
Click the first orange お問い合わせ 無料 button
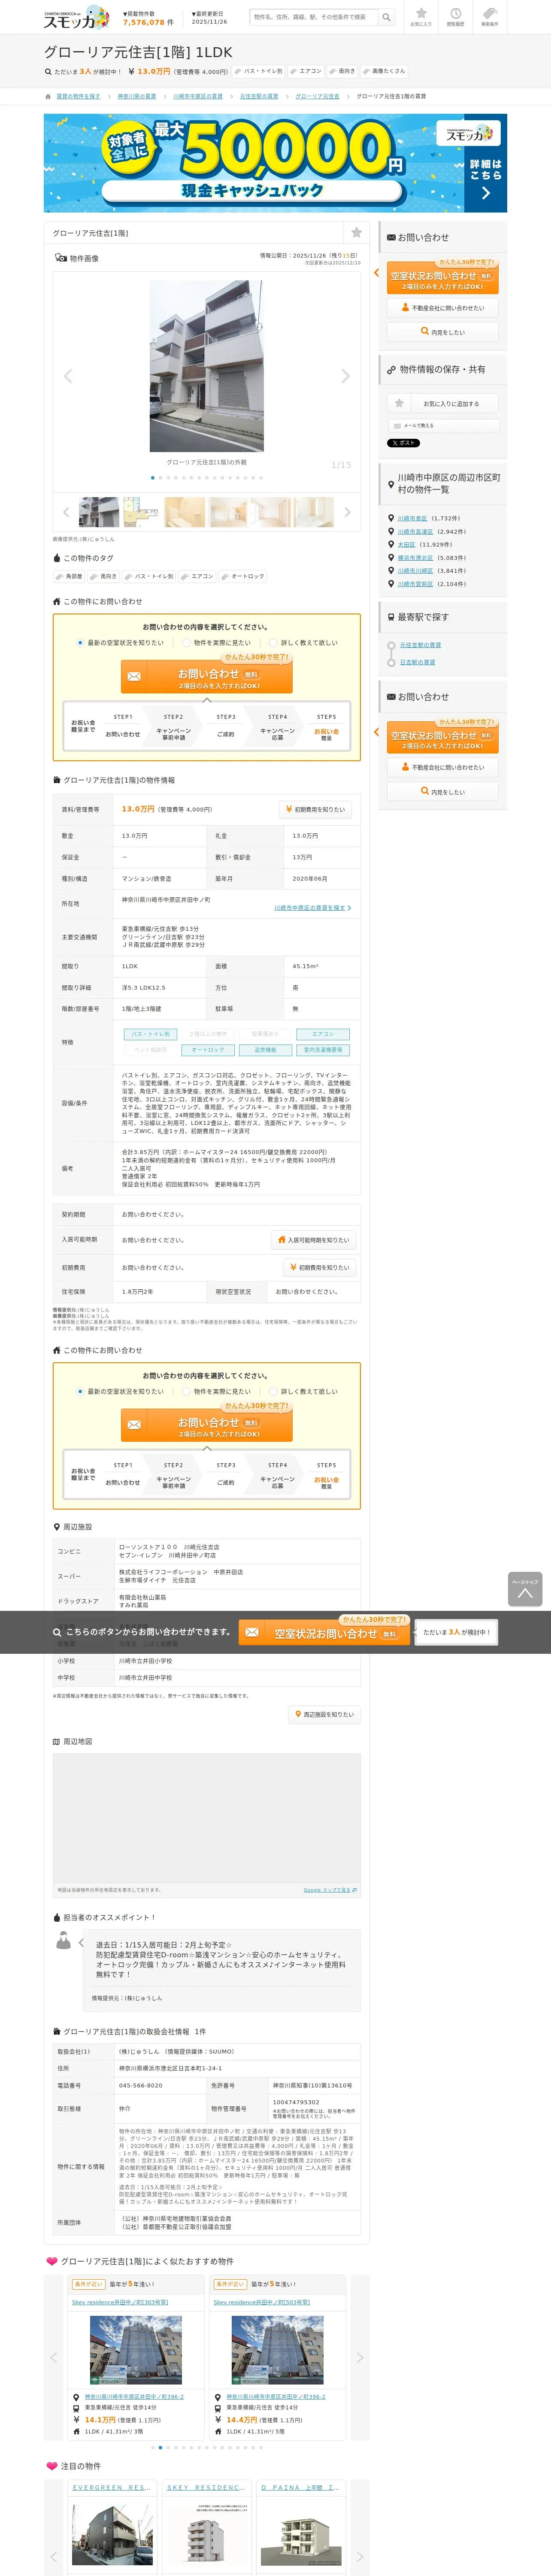206,678
